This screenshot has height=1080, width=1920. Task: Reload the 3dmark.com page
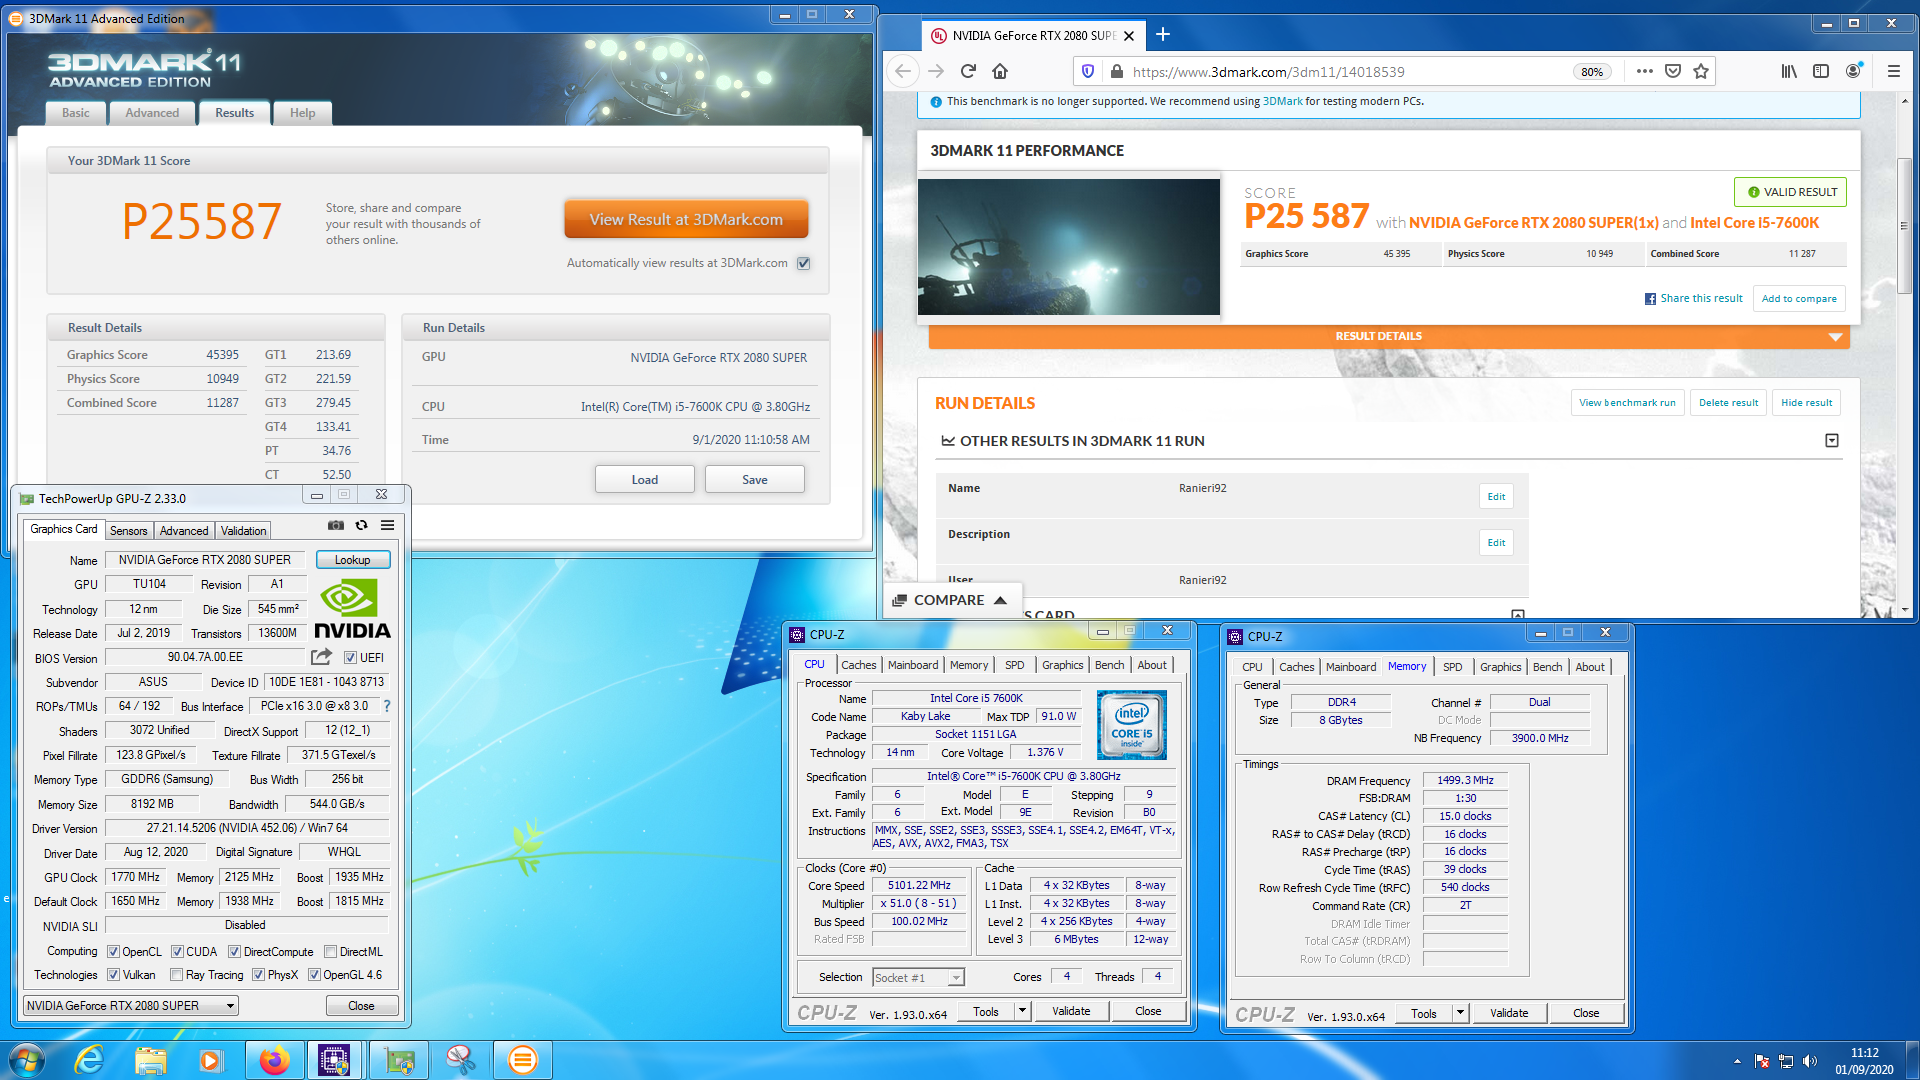[968, 71]
